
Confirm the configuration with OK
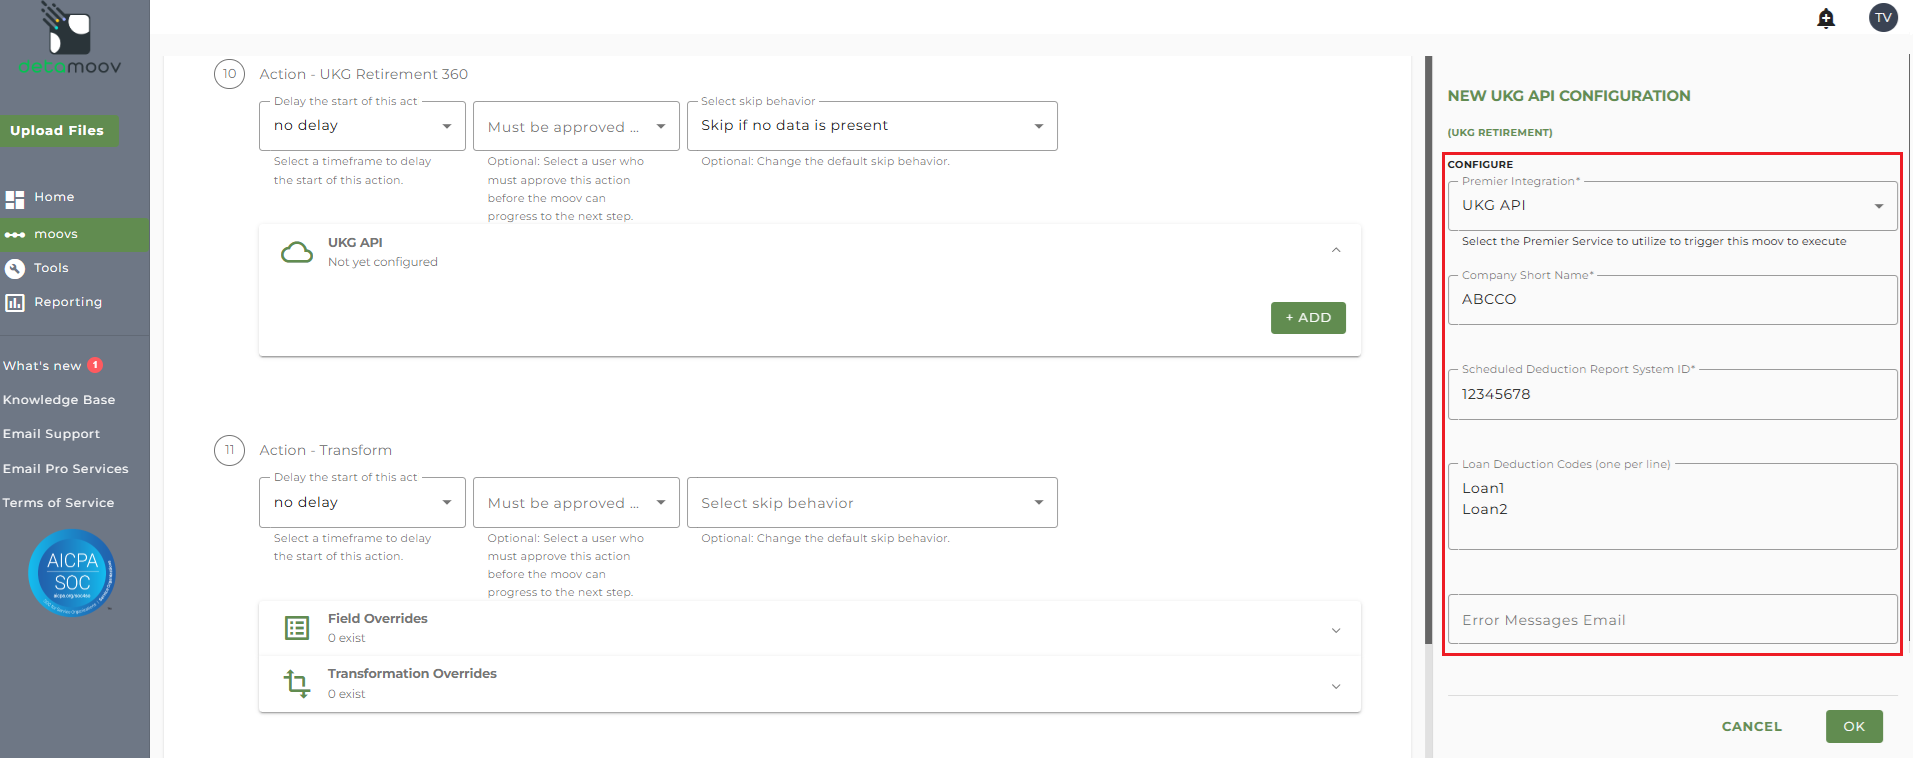(1854, 727)
